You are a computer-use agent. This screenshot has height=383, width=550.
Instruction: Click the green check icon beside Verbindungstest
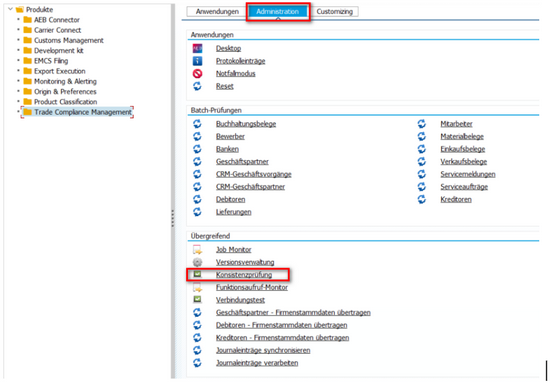click(197, 300)
